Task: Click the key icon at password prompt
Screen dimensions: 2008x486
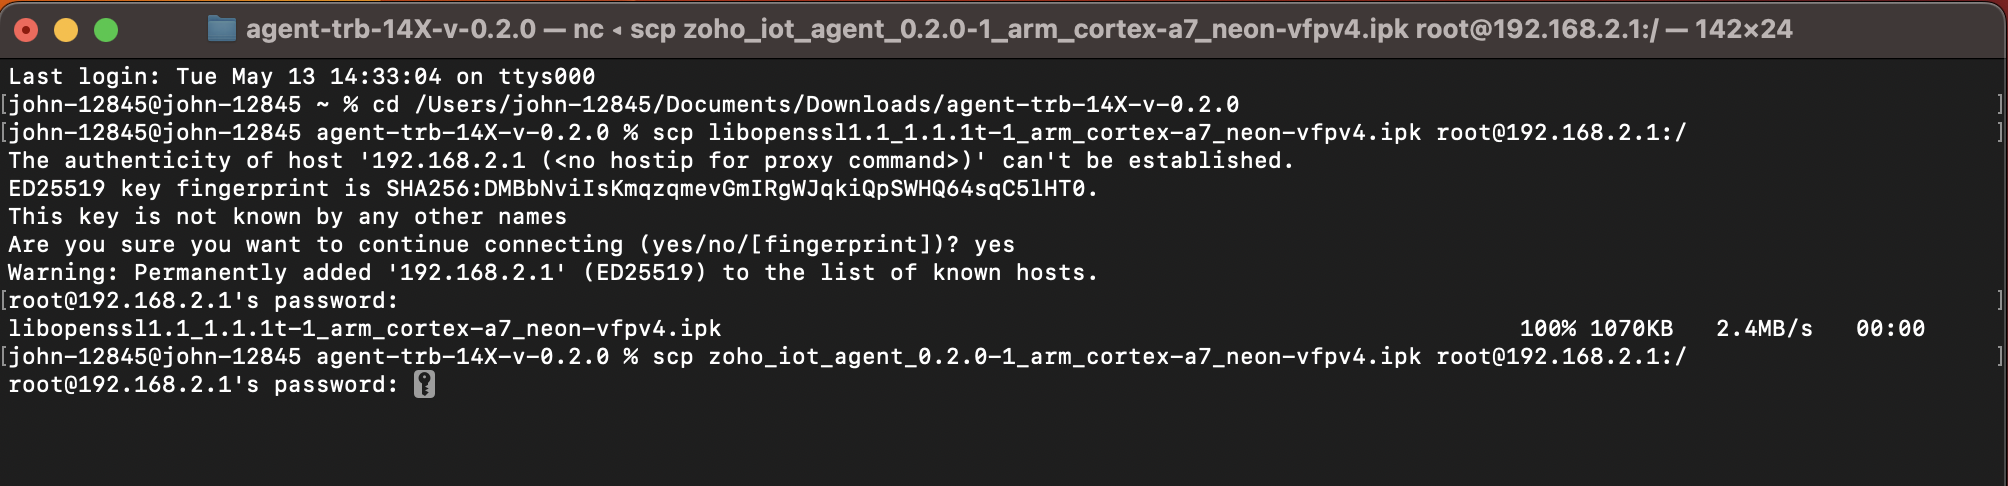Action: 424,385
